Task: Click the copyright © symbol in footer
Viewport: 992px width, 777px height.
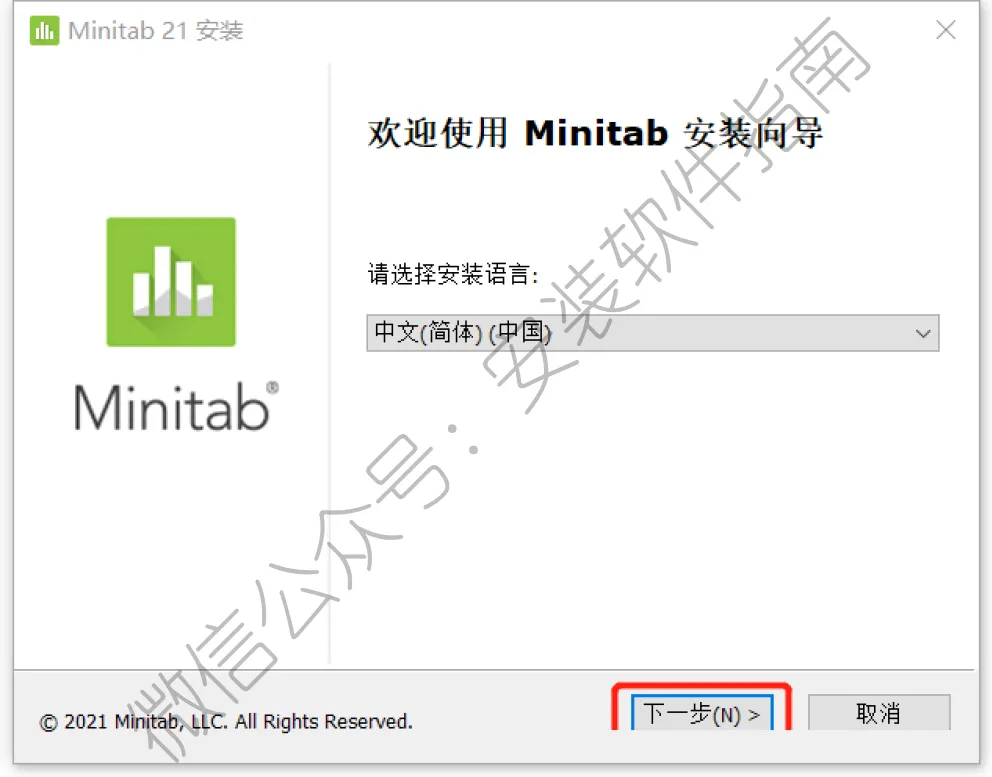Action: coord(48,723)
